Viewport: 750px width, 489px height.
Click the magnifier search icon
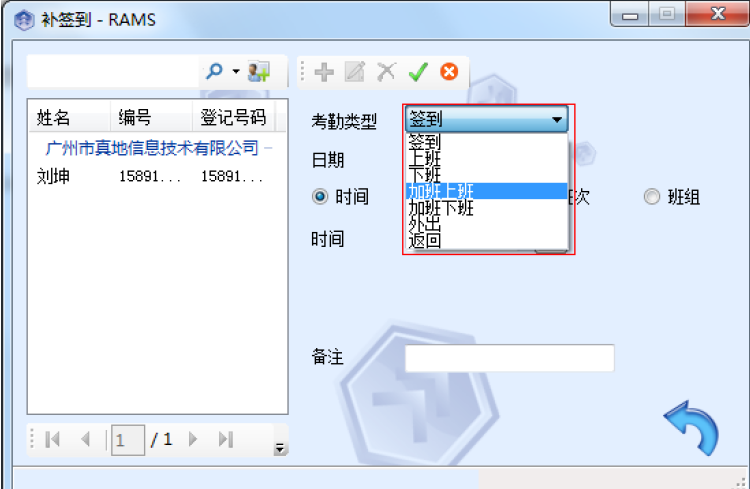click(214, 71)
